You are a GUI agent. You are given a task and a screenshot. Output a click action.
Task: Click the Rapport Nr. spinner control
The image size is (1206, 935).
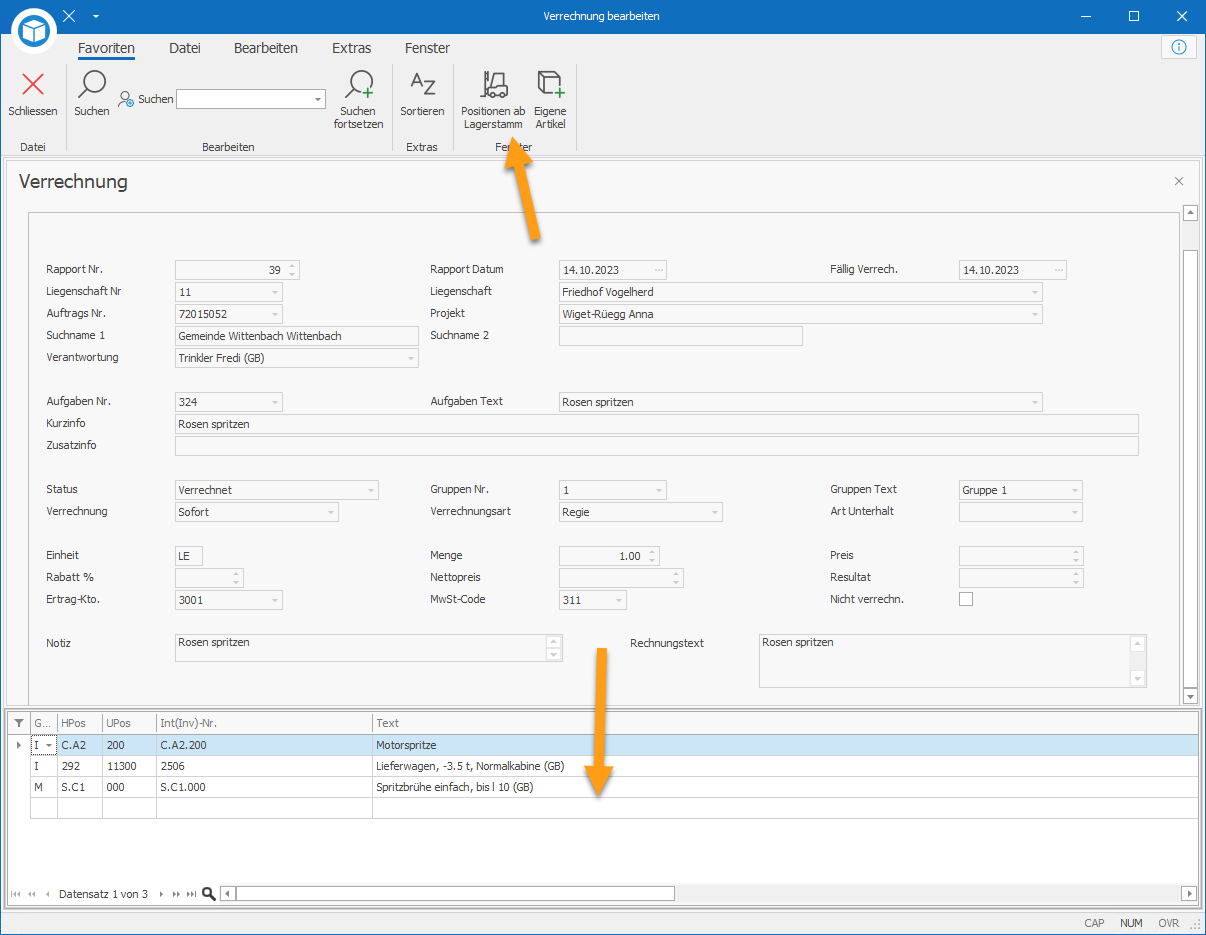(x=292, y=270)
